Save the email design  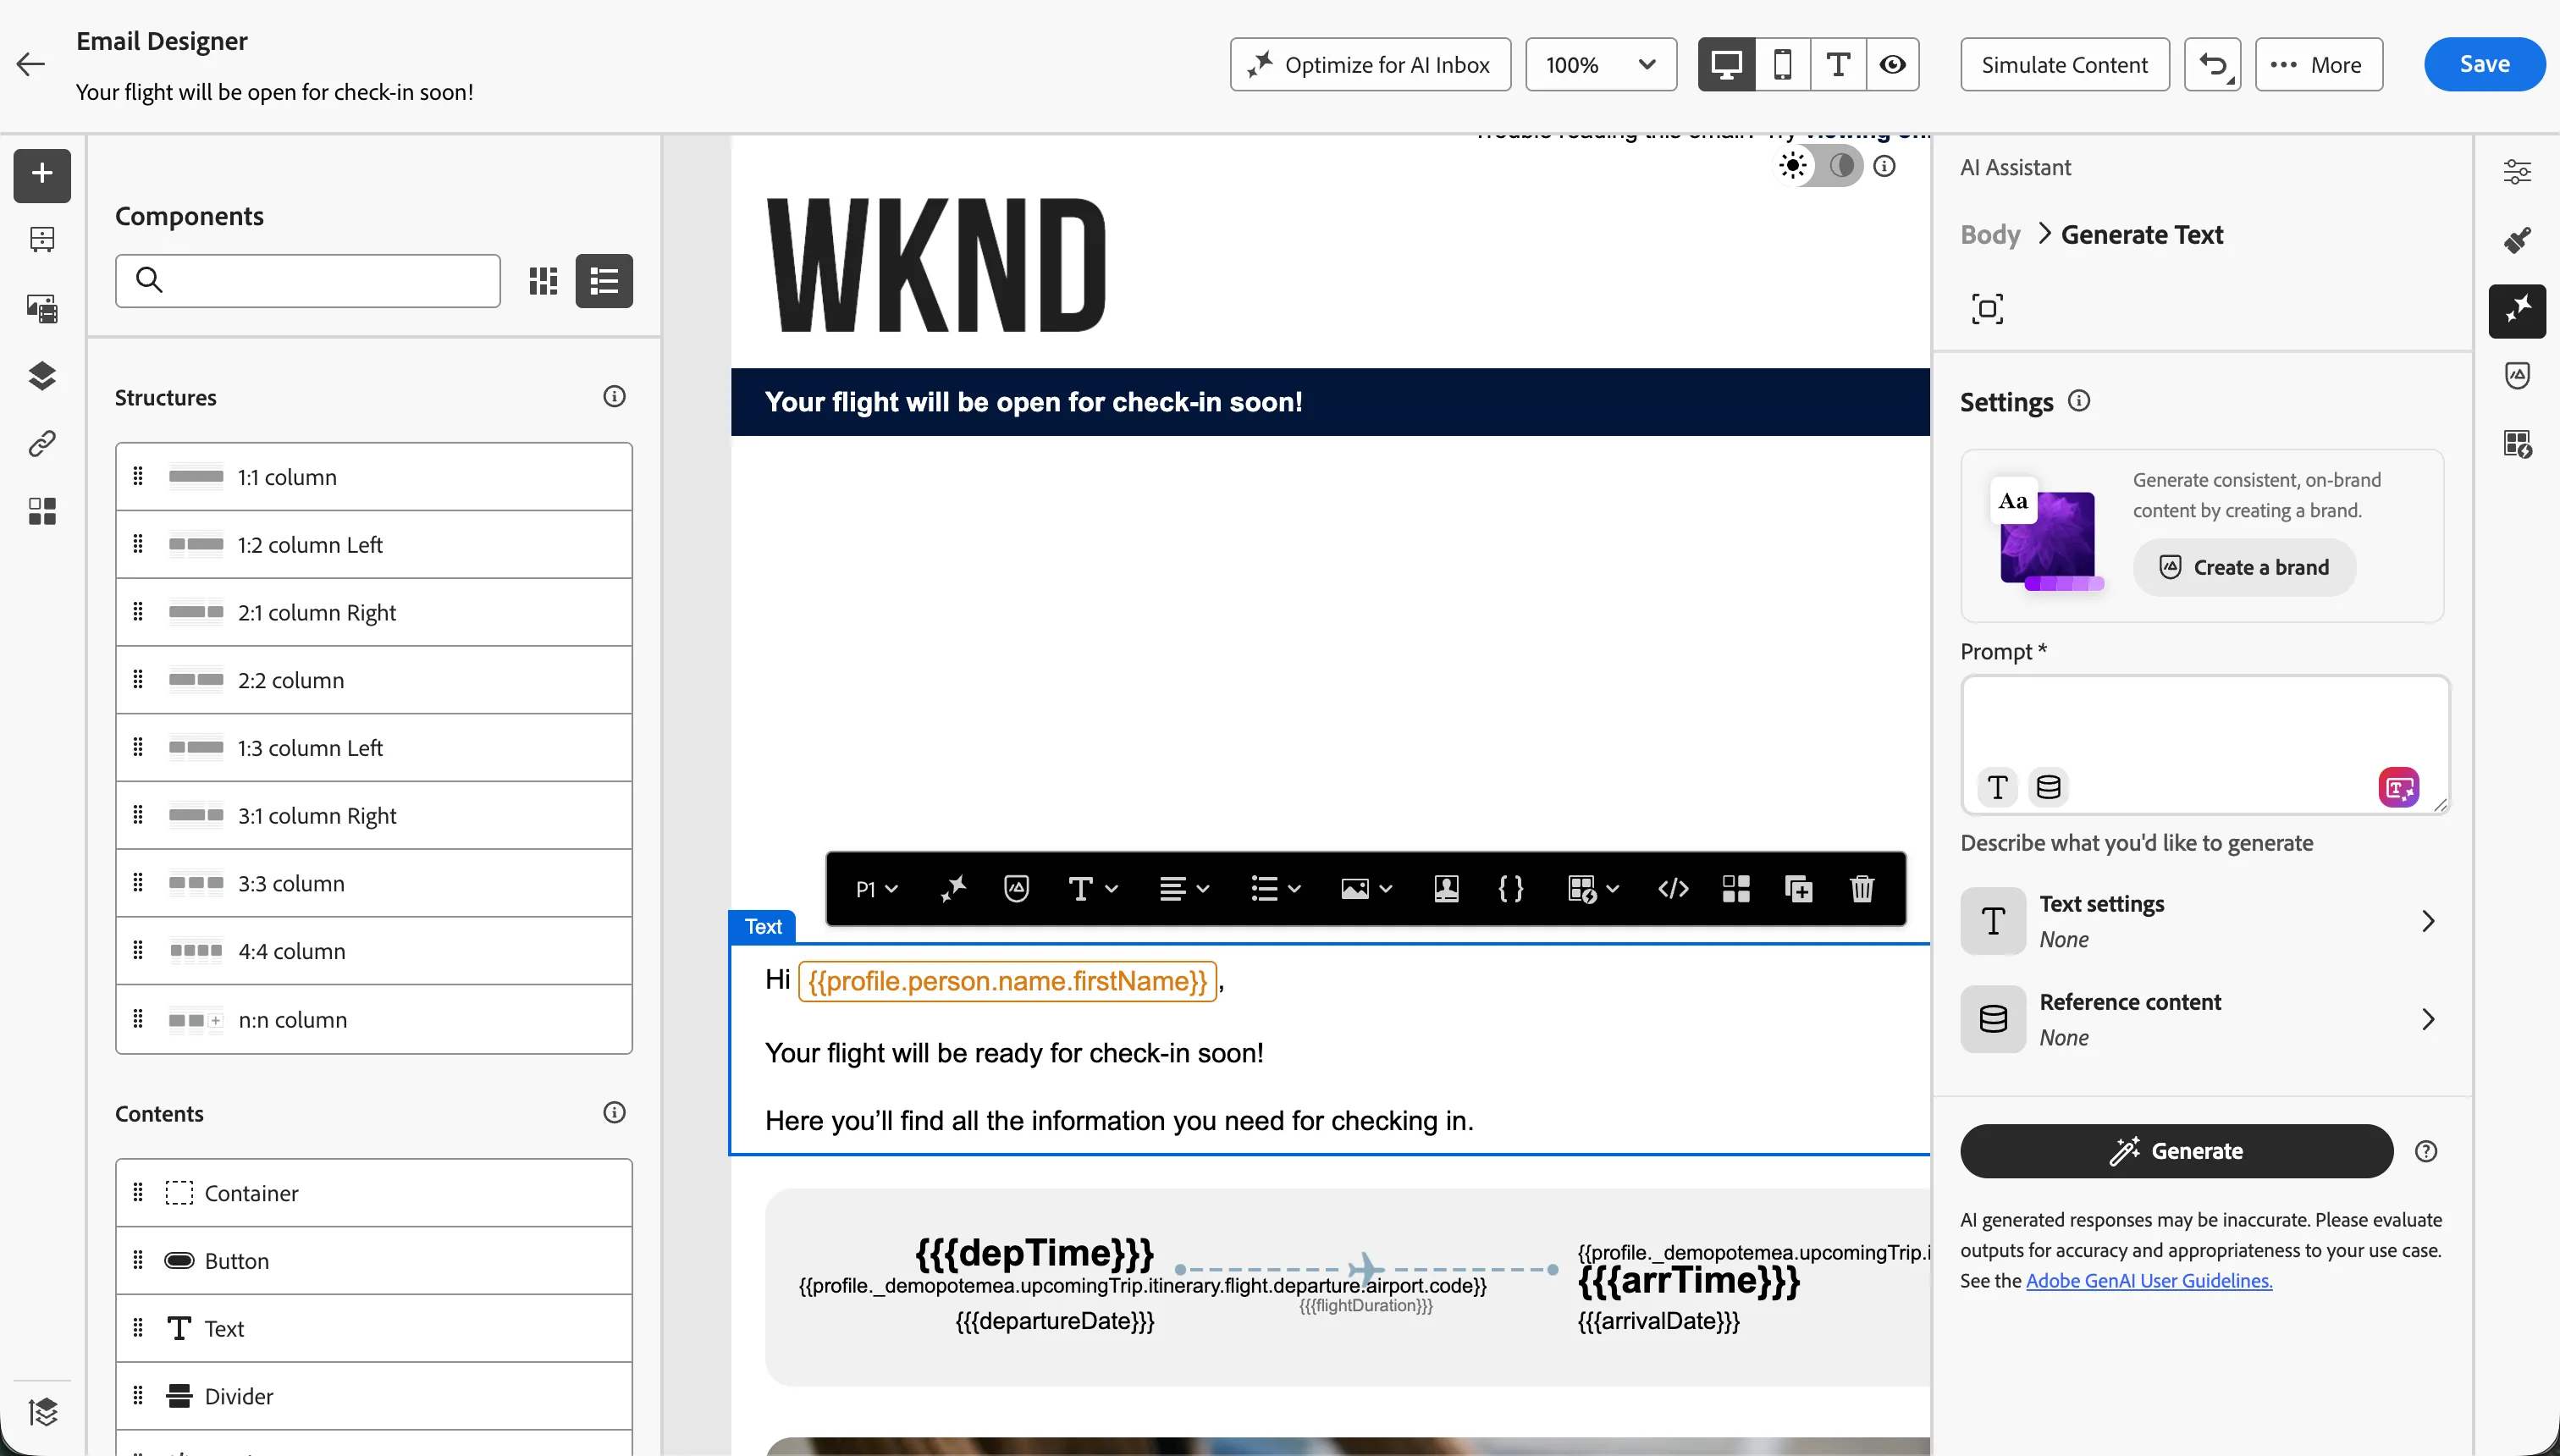click(x=2484, y=65)
